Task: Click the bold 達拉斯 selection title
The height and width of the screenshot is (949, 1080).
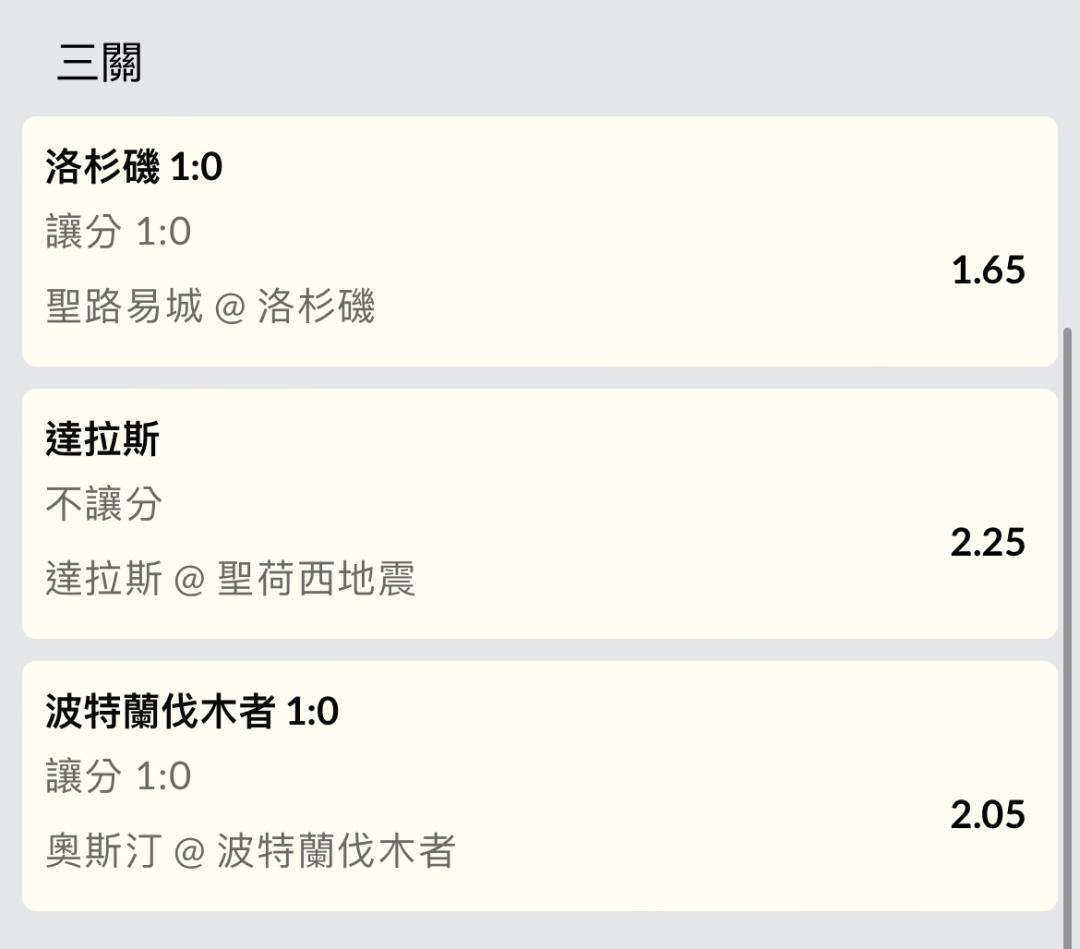Action: pyautogui.click(x=103, y=439)
